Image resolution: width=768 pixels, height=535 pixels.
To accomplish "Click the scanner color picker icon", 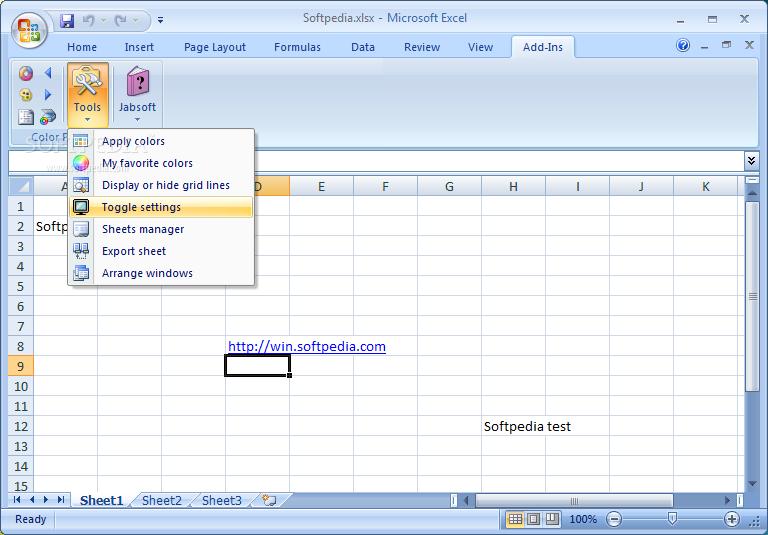I will [x=48, y=117].
